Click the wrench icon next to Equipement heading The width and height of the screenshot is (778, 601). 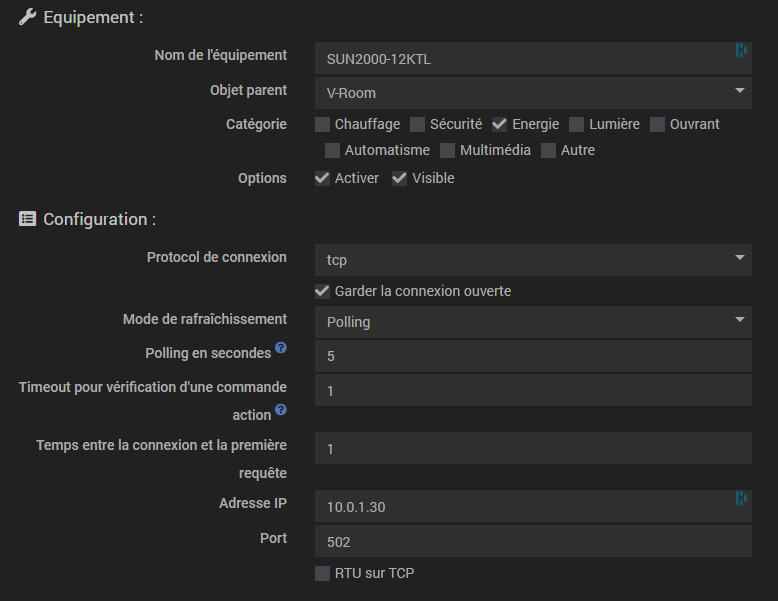pyautogui.click(x=27, y=17)
